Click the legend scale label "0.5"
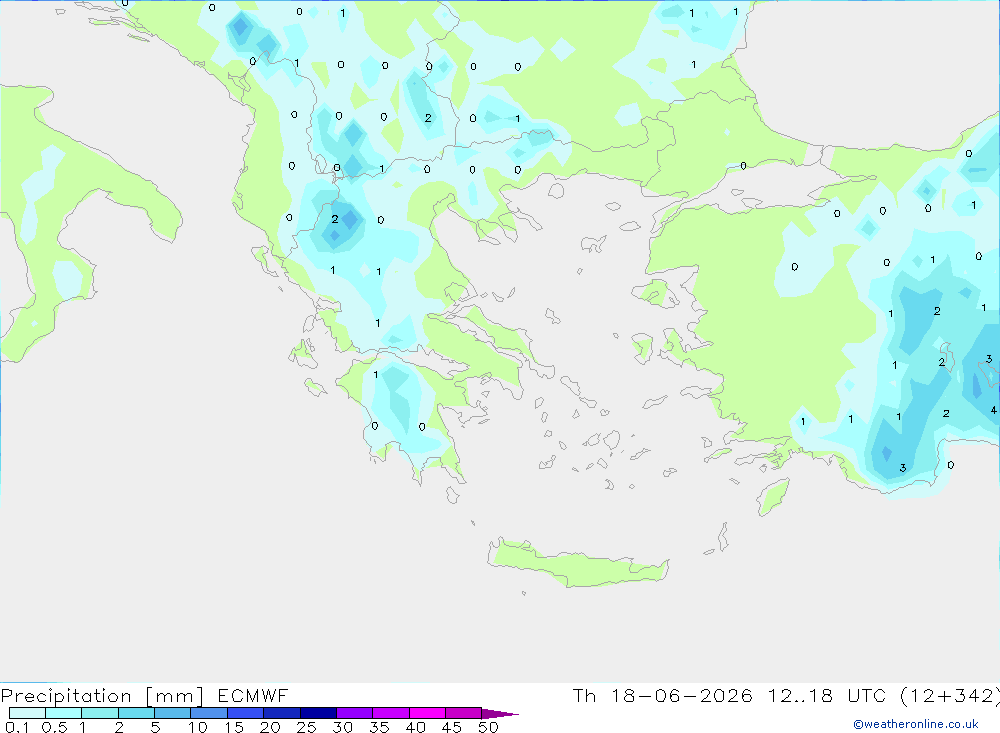Viewport: 1000px width, 733px height. [x=54, y=727]
